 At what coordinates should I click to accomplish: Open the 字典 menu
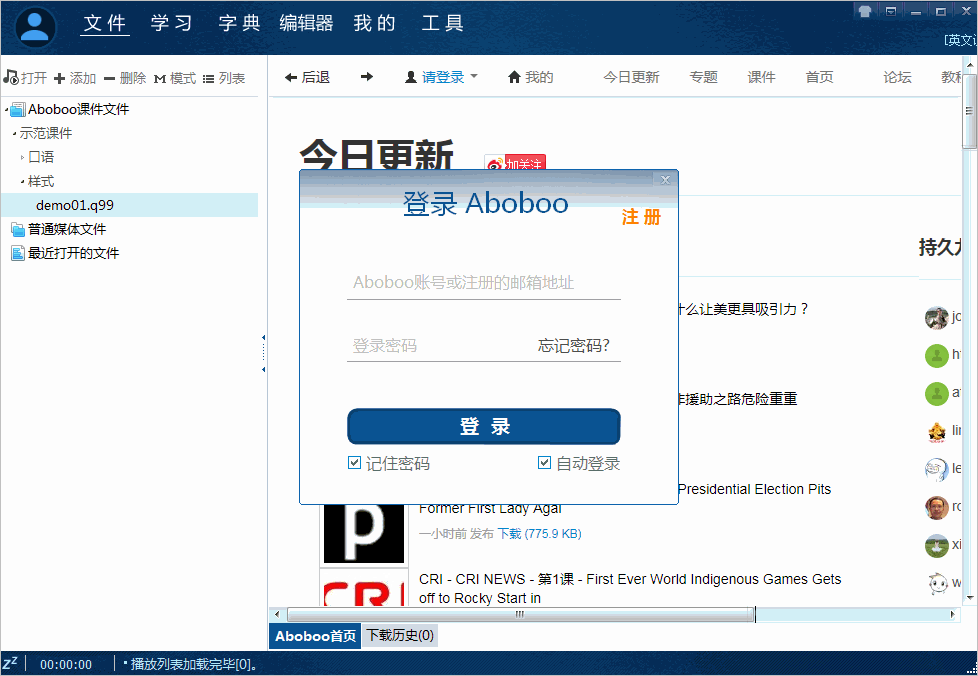tap(240, 23)
